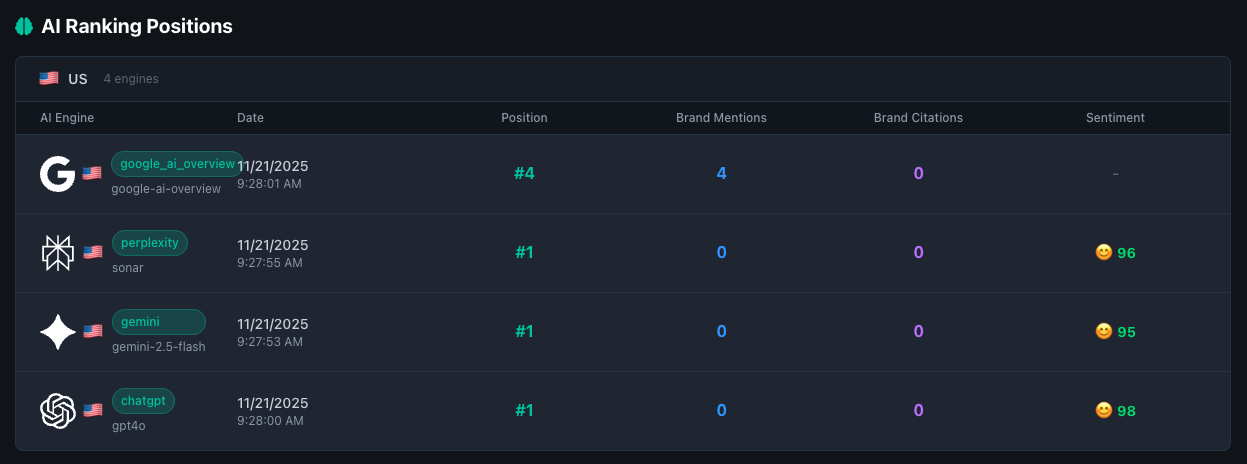1247x464 pixels.
Task: Select the perplexity engine tag
Action: (149, 243)
